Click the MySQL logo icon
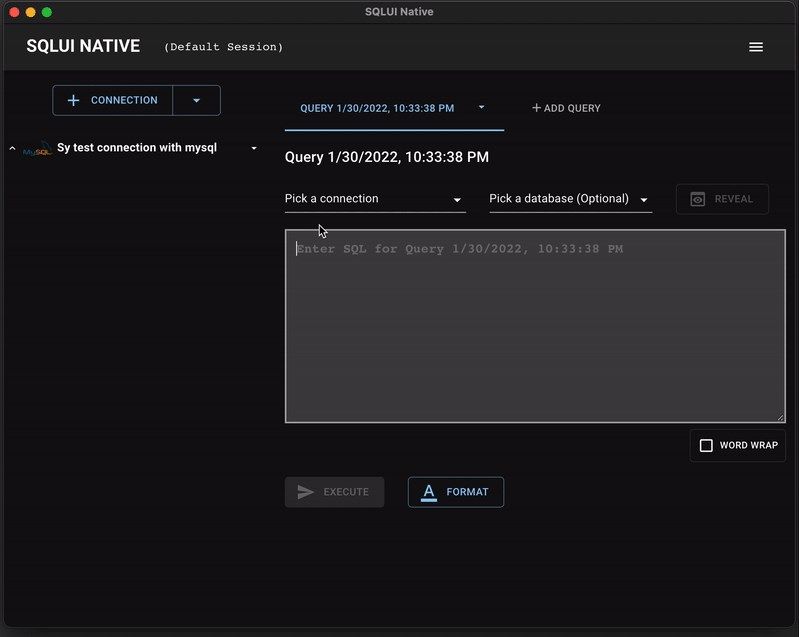Viewport: 799px width, 637px height. (x=37, y=149)
